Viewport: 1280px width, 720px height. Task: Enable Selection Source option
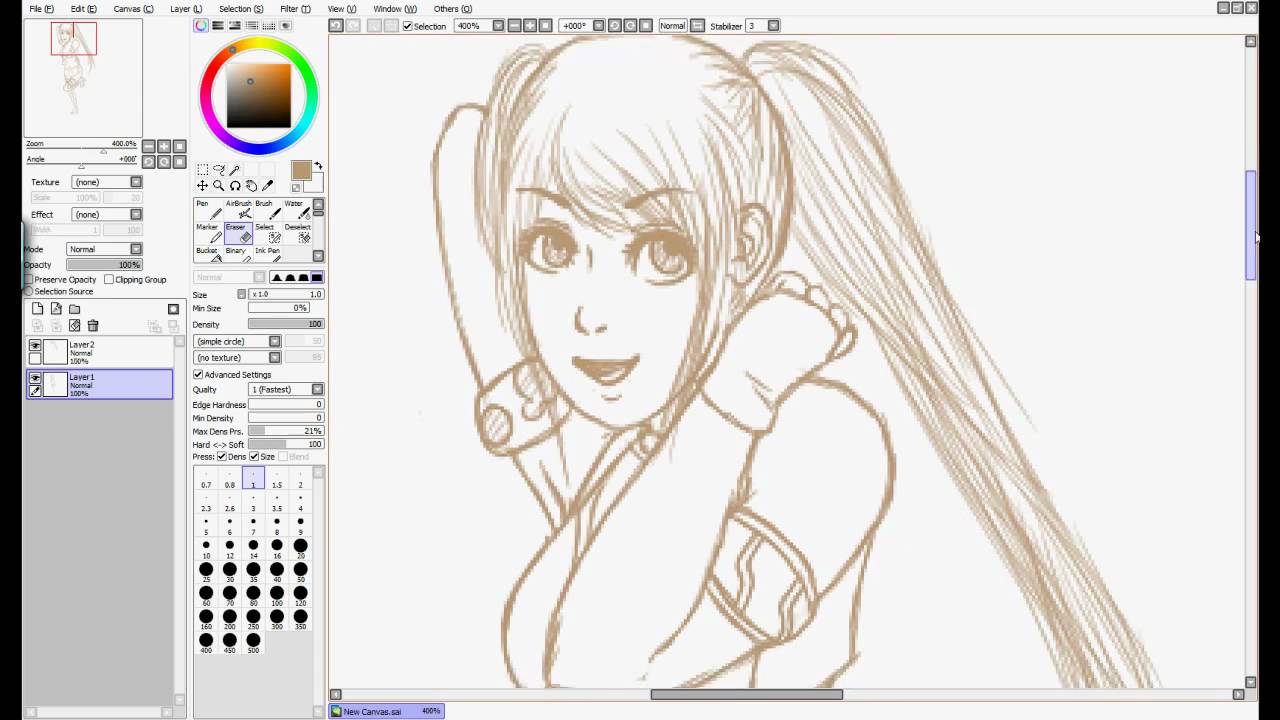coord(29,291)
